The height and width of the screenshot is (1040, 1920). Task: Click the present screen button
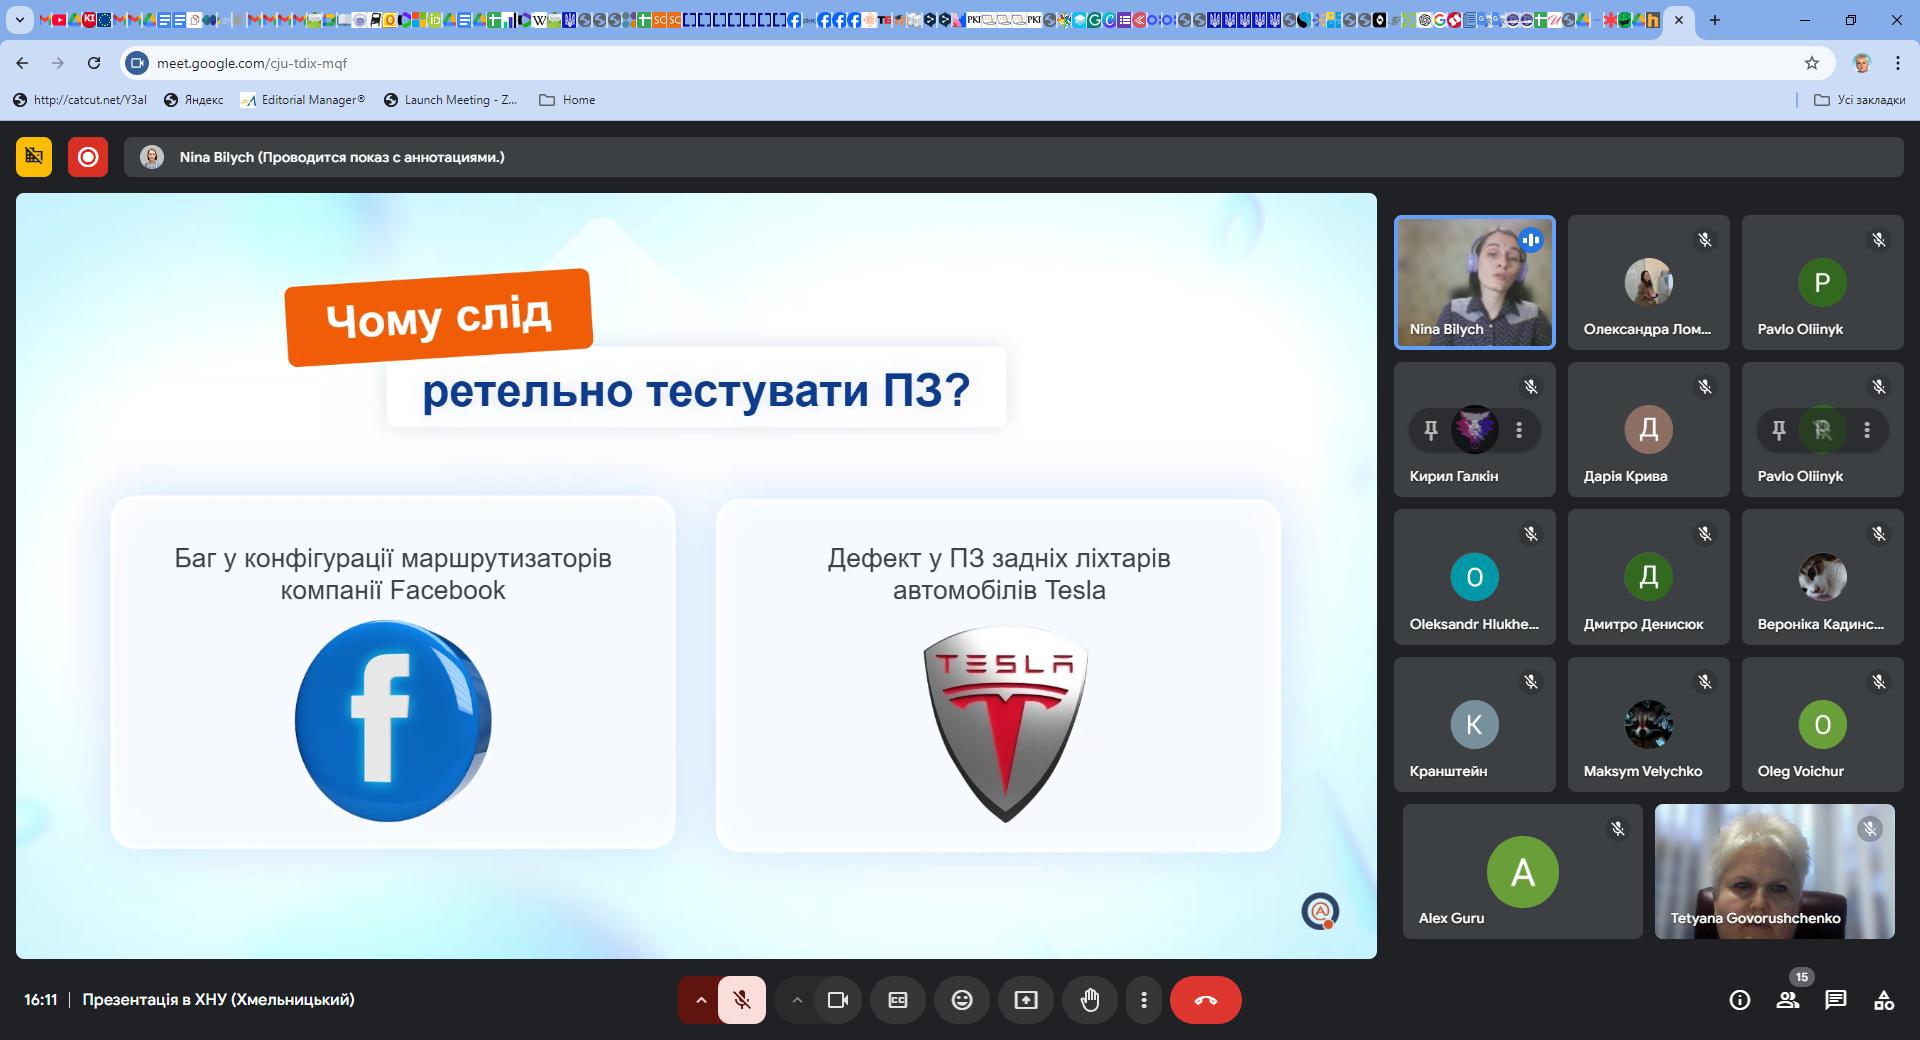[x=1026, y=1000]
